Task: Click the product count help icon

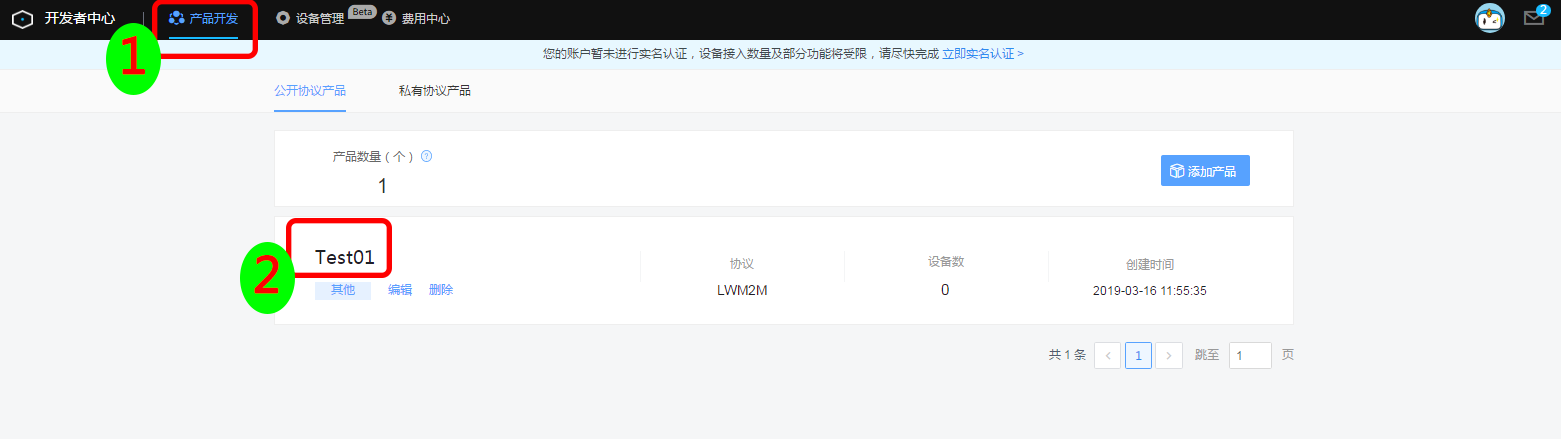Action: [426, 156]
